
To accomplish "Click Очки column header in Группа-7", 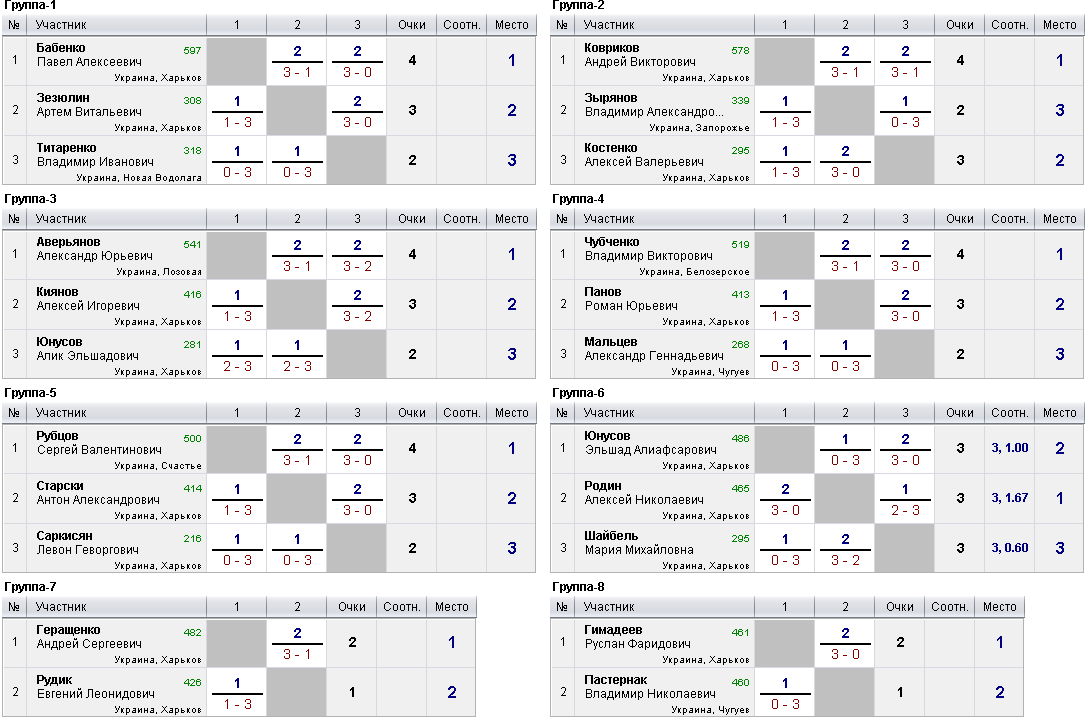I will point(351,607).
